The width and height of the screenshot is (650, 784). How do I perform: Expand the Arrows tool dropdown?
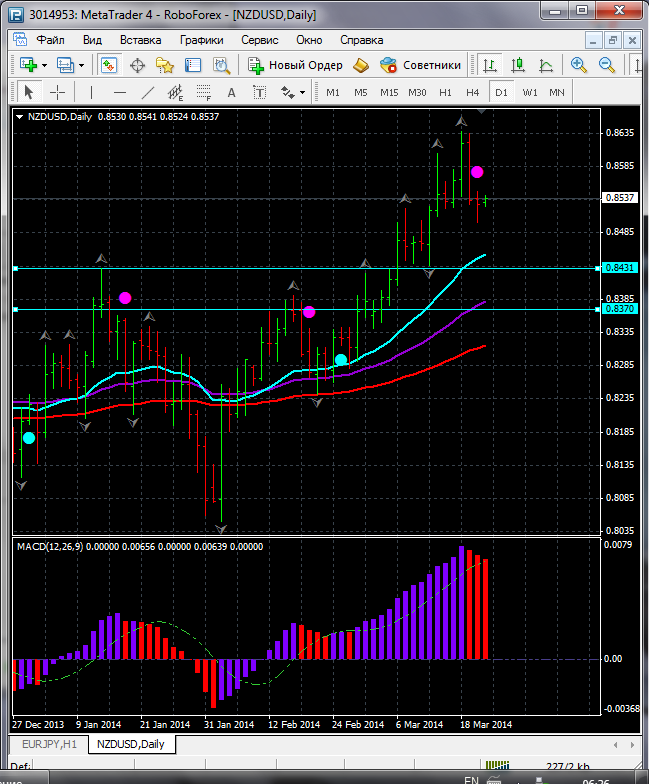(x=302, y=93)
